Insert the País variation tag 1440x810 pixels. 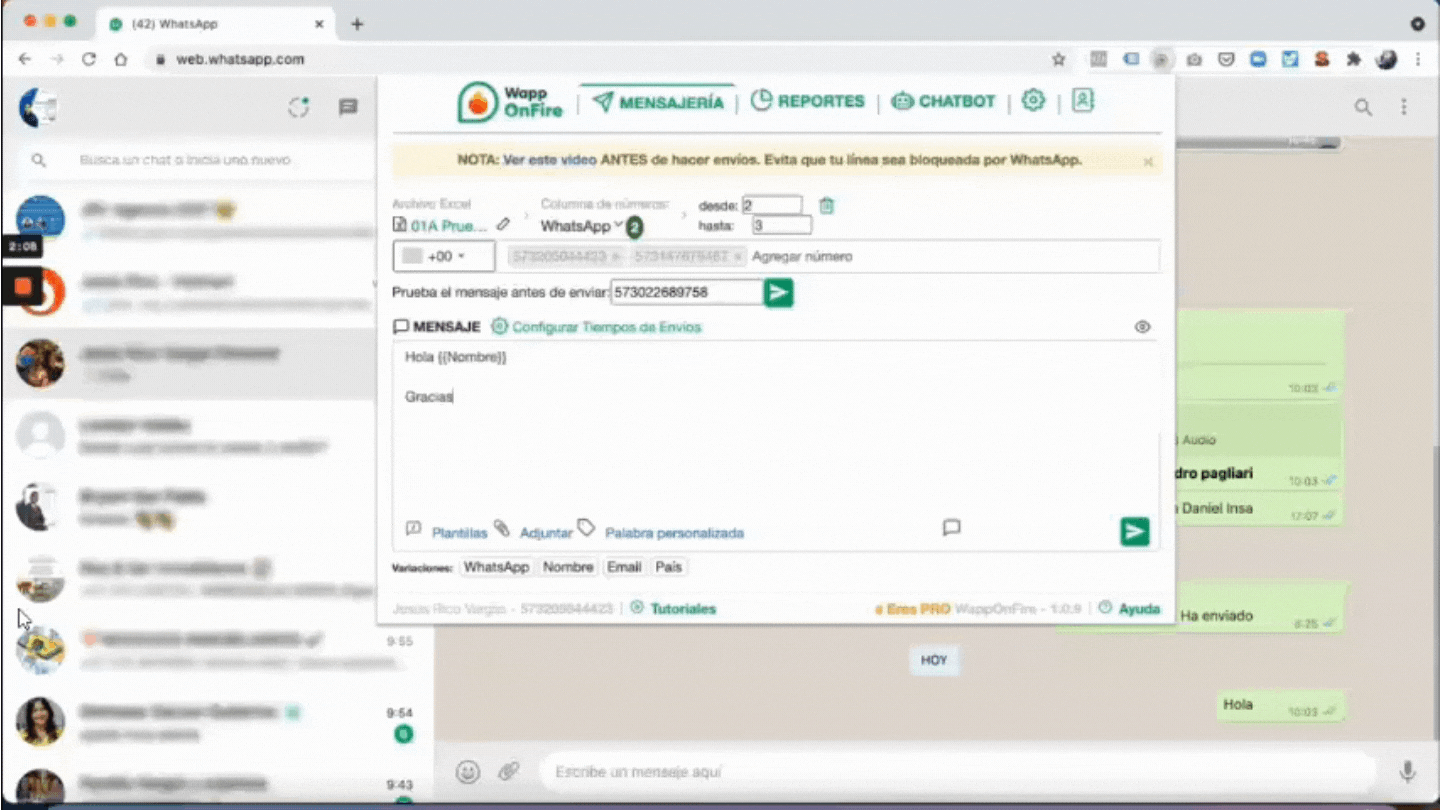668,567
